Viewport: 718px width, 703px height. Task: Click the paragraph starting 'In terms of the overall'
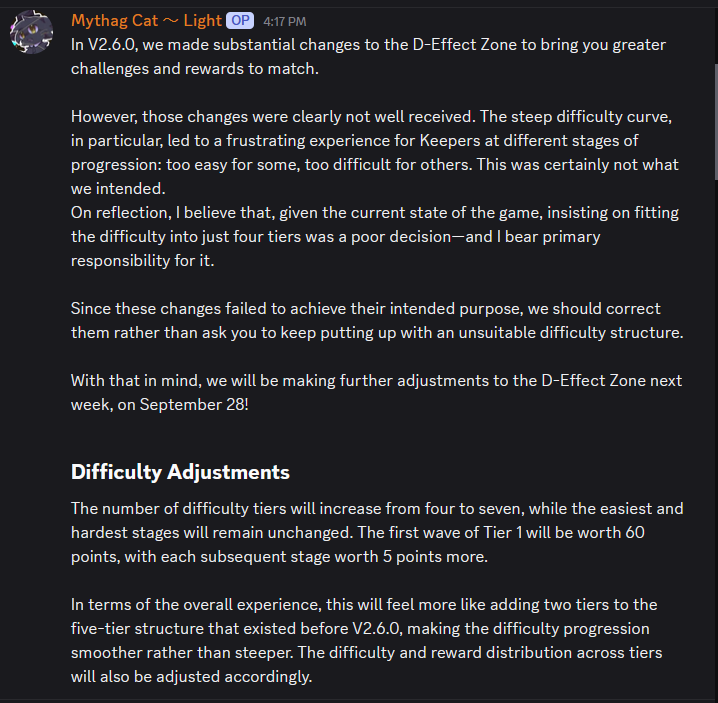pyautogui.click(x=366, y=640)
